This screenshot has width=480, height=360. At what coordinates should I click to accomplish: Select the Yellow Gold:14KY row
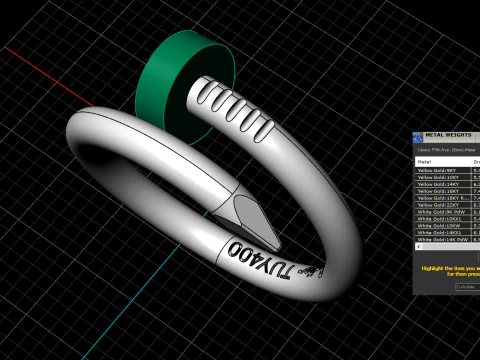click(x=447, y=184)
